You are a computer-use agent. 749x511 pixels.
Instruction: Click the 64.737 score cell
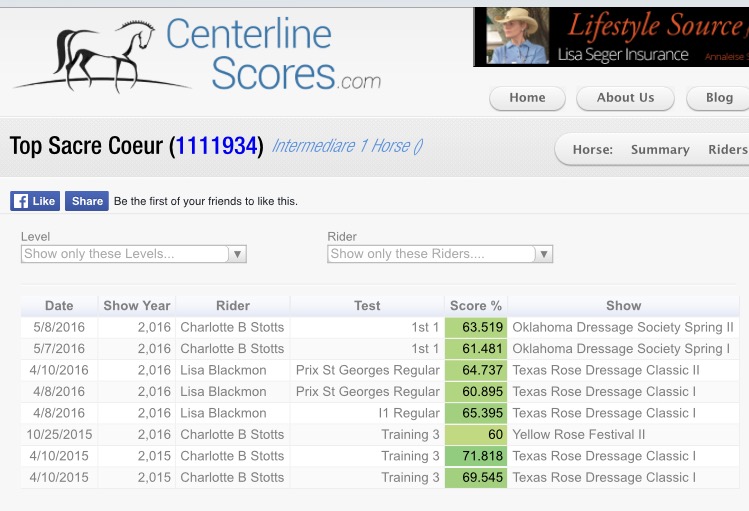[x=476, y=370]
